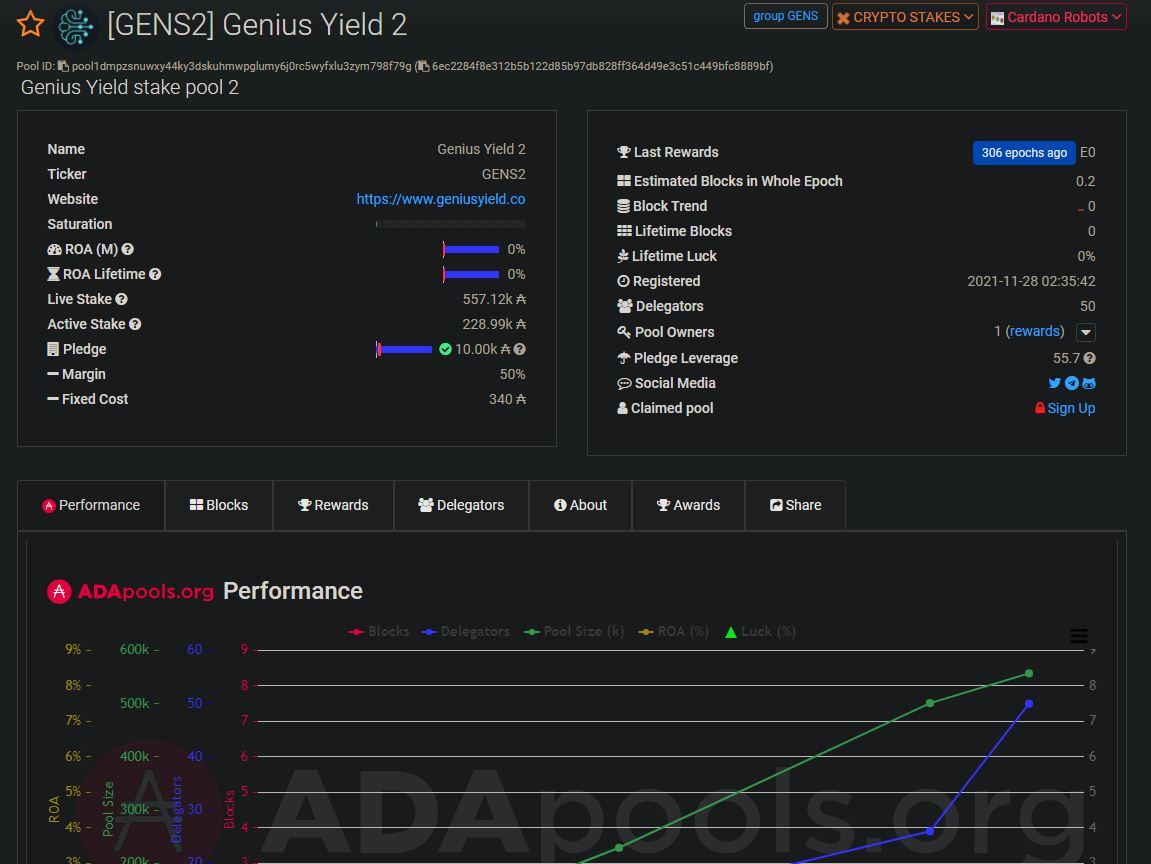The height and width of the screenshot is (864, 1151).
Task: Open the pool's Twitter social icon
Action: point(1054,383)
